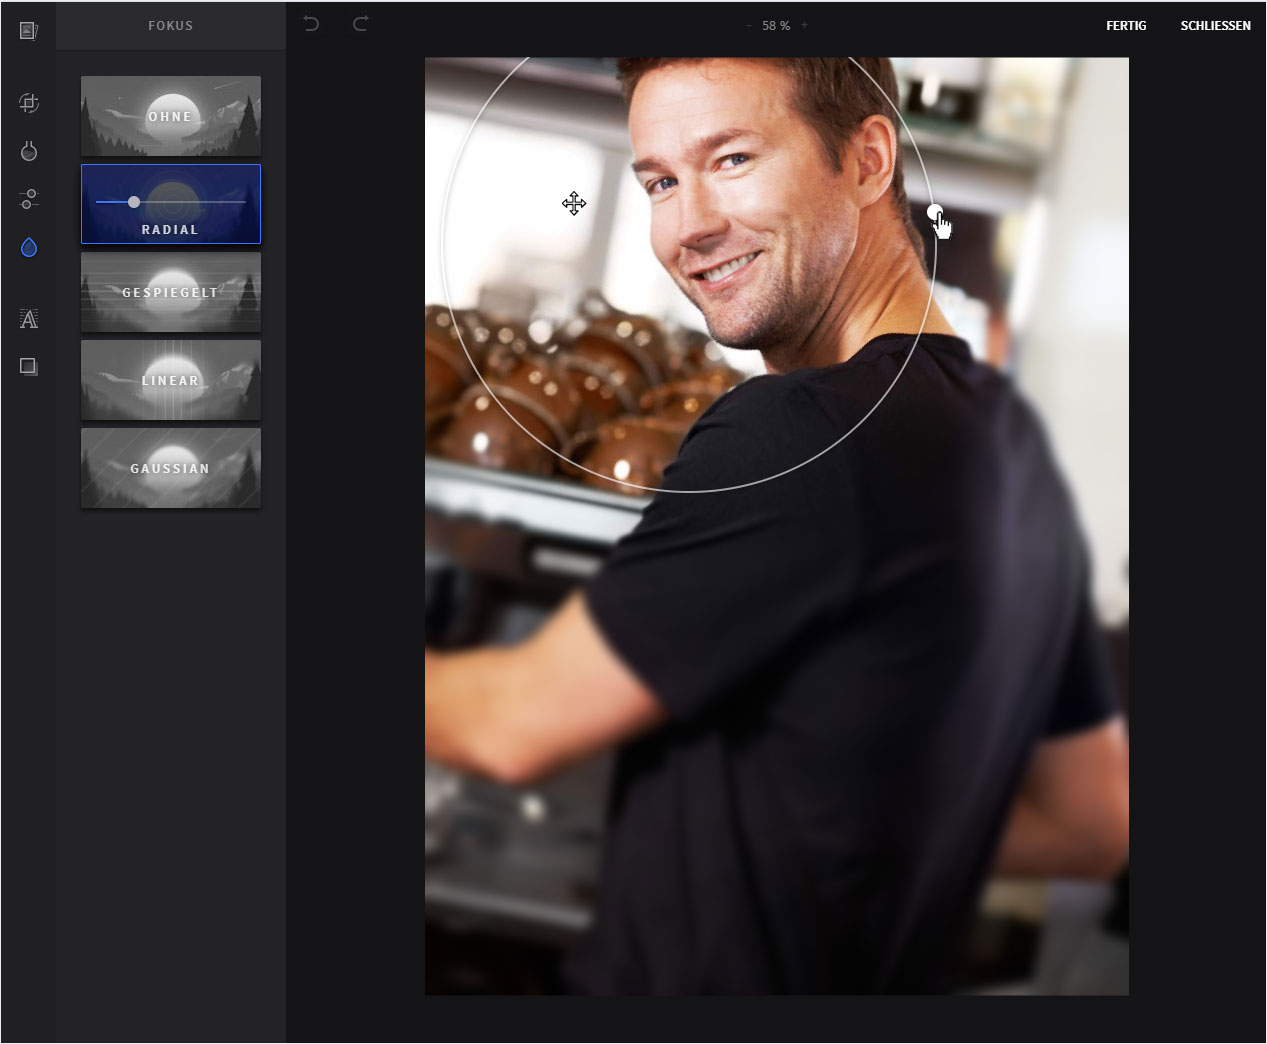Select the crop and transform tool

[29, 103]
